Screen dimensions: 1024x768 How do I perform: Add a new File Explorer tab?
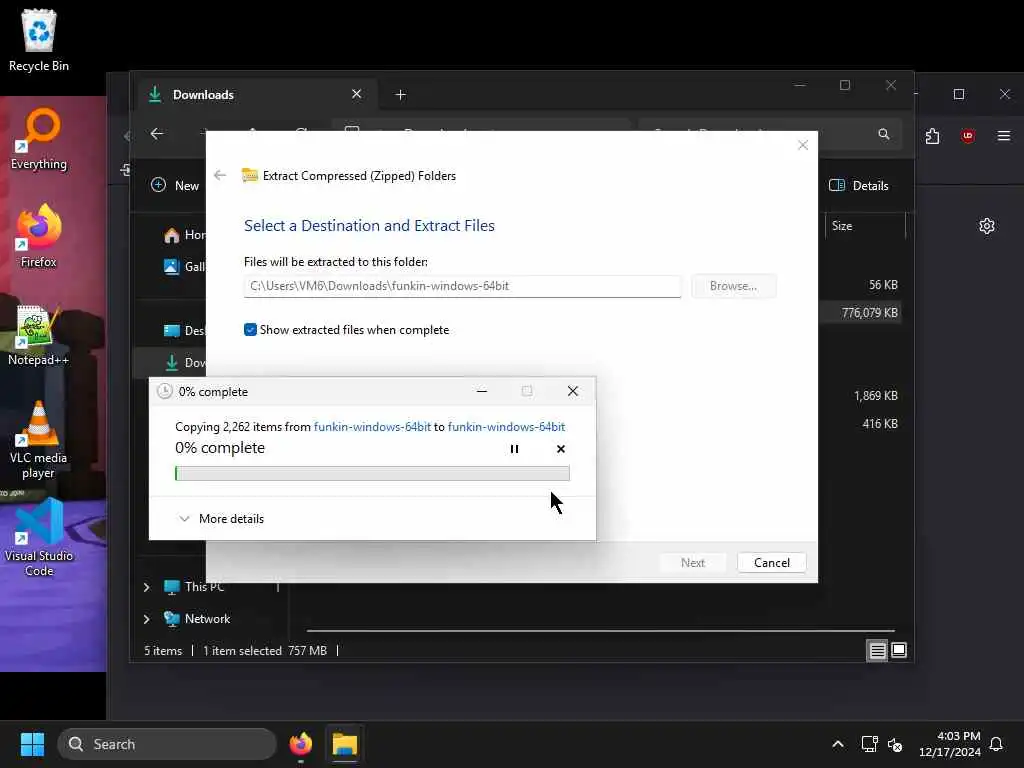click(x=400, y=95)
